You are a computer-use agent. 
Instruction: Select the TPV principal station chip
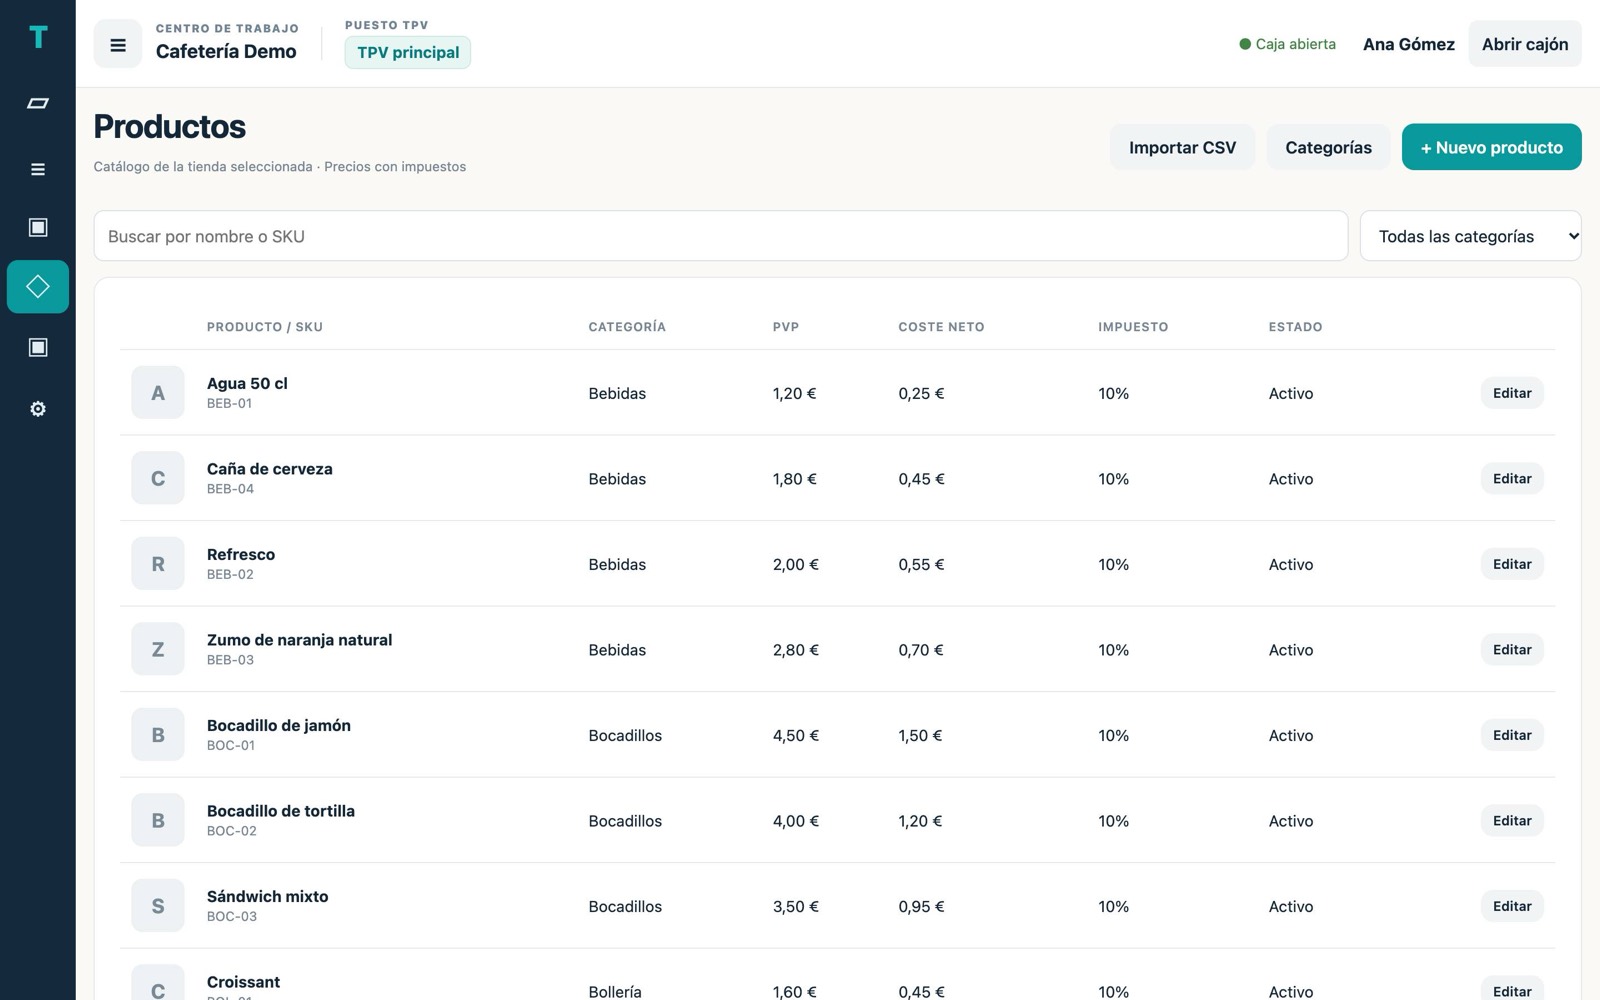click(x=408, y=52)
